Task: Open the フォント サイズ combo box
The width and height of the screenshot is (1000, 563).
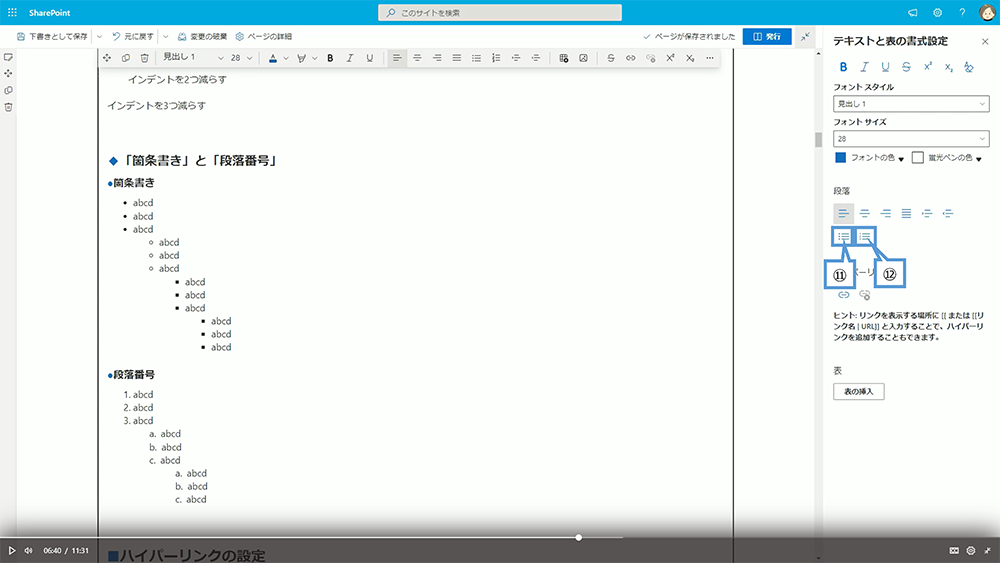Action: click(911, 138)
